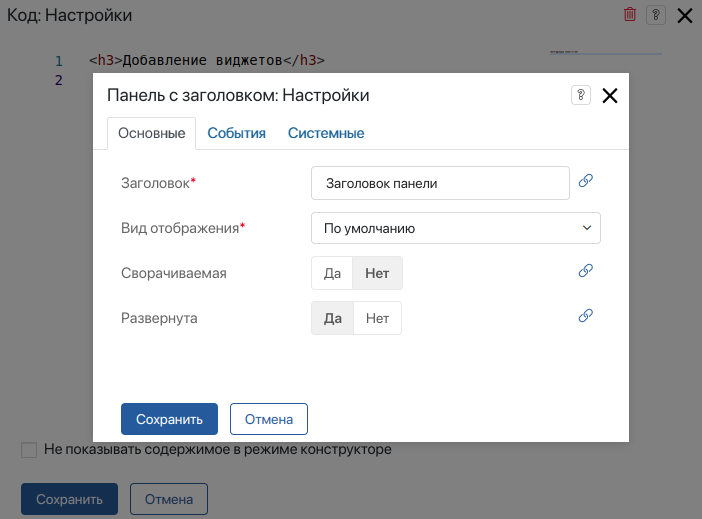
Task: Switch to the Системные tab
Action: tap(326, 133)
